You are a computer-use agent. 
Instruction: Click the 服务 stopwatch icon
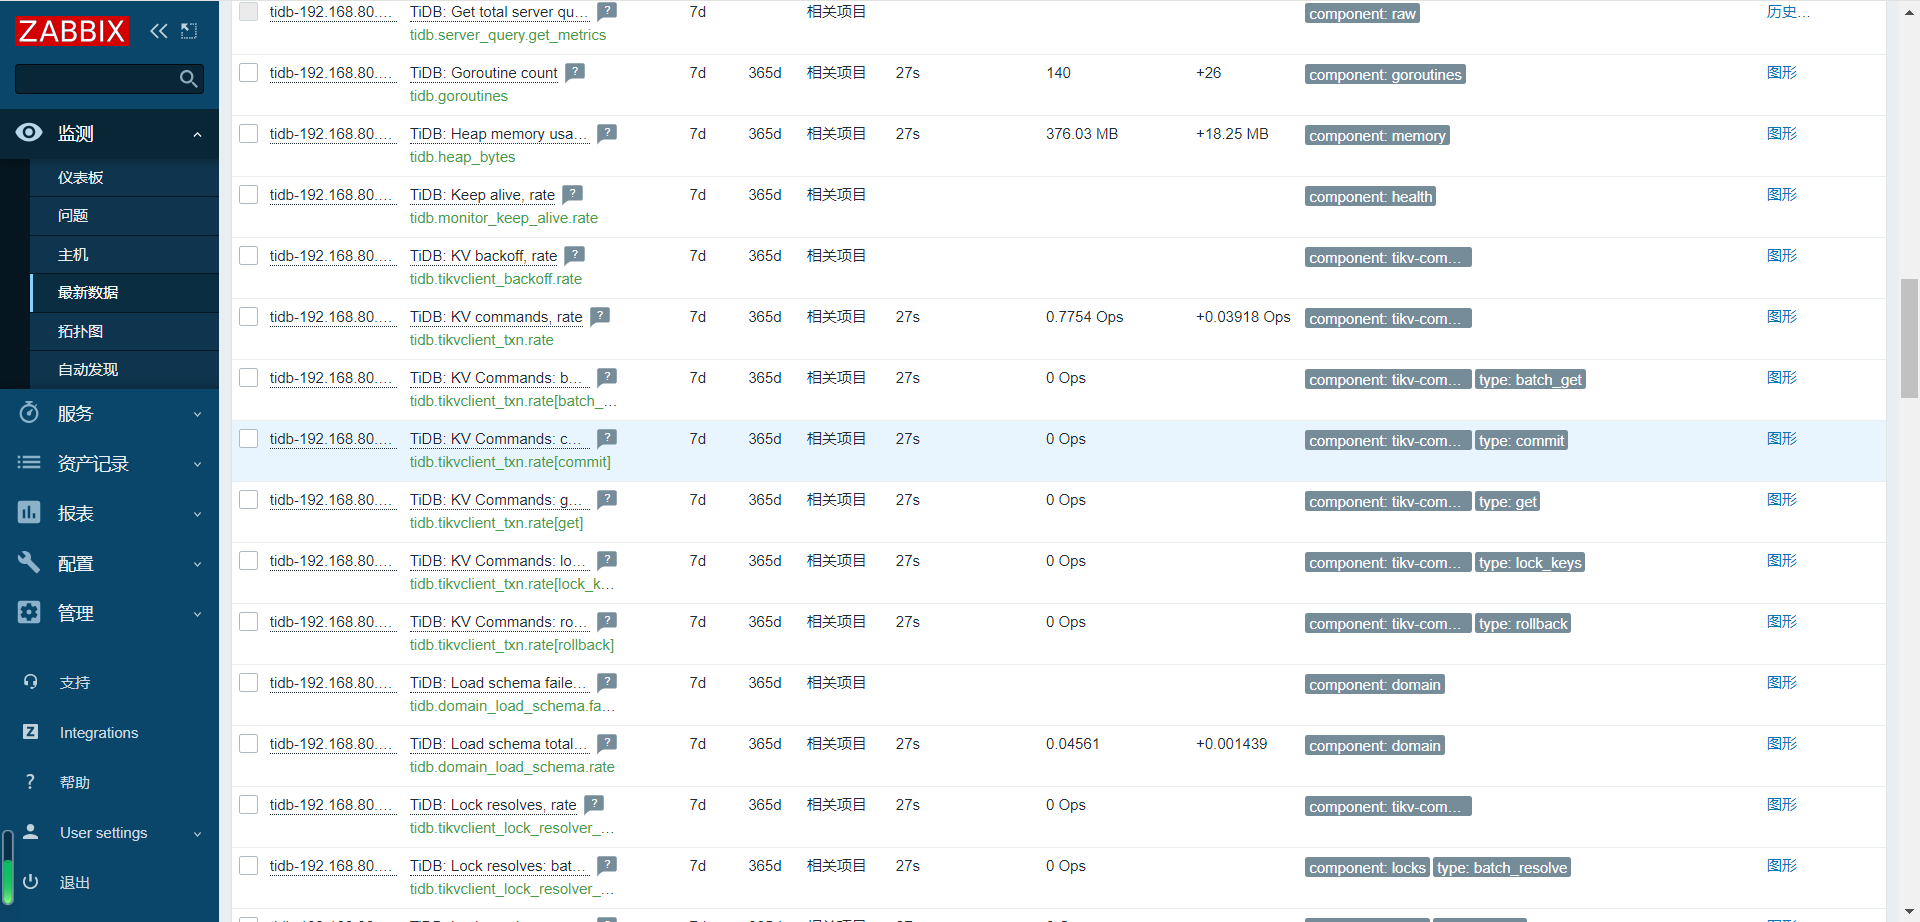29,413
